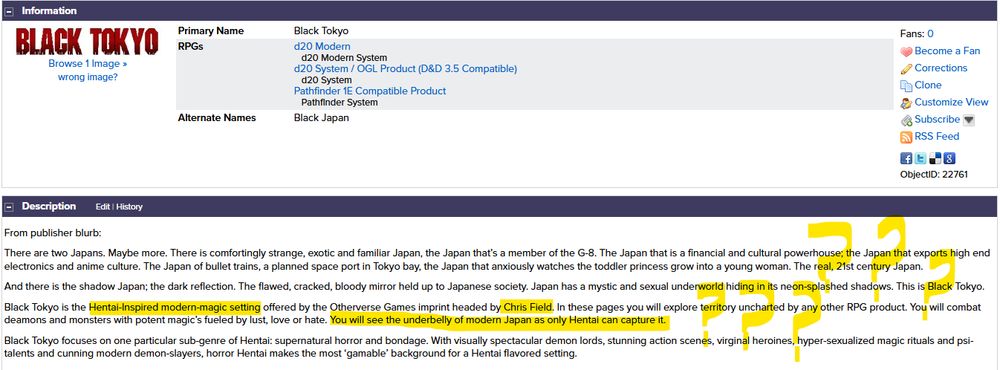The width and height of the screenshot is (1000, 370).
Task: Click the orange RSS feed icon
Action: 906,137
